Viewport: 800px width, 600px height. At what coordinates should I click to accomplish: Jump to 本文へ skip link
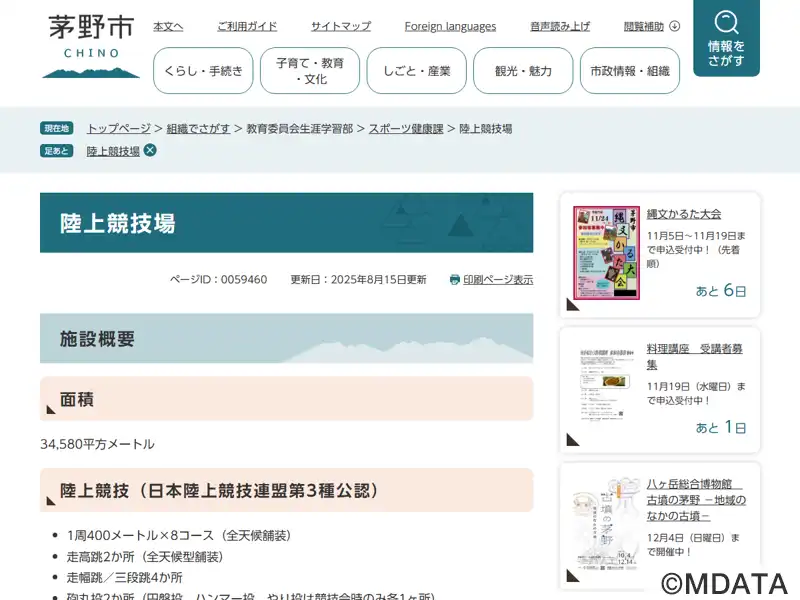click(168, 26)
